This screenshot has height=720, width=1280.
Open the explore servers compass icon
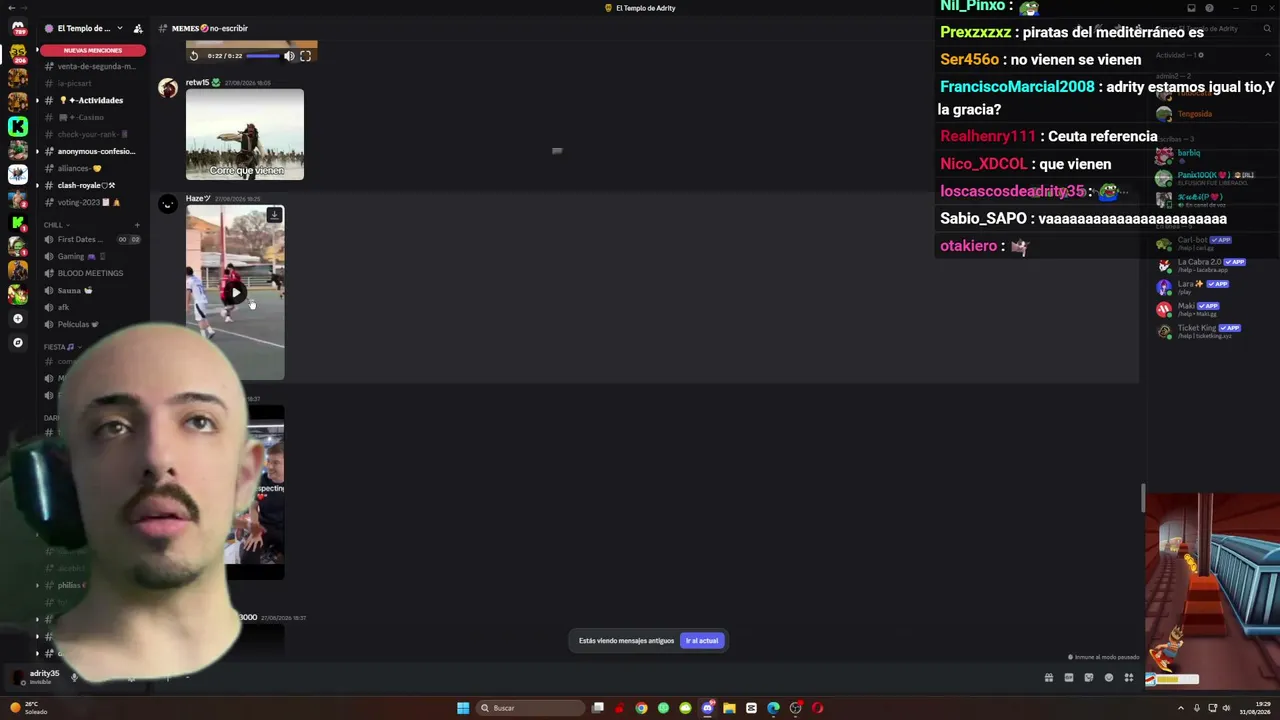click(17, 343)
